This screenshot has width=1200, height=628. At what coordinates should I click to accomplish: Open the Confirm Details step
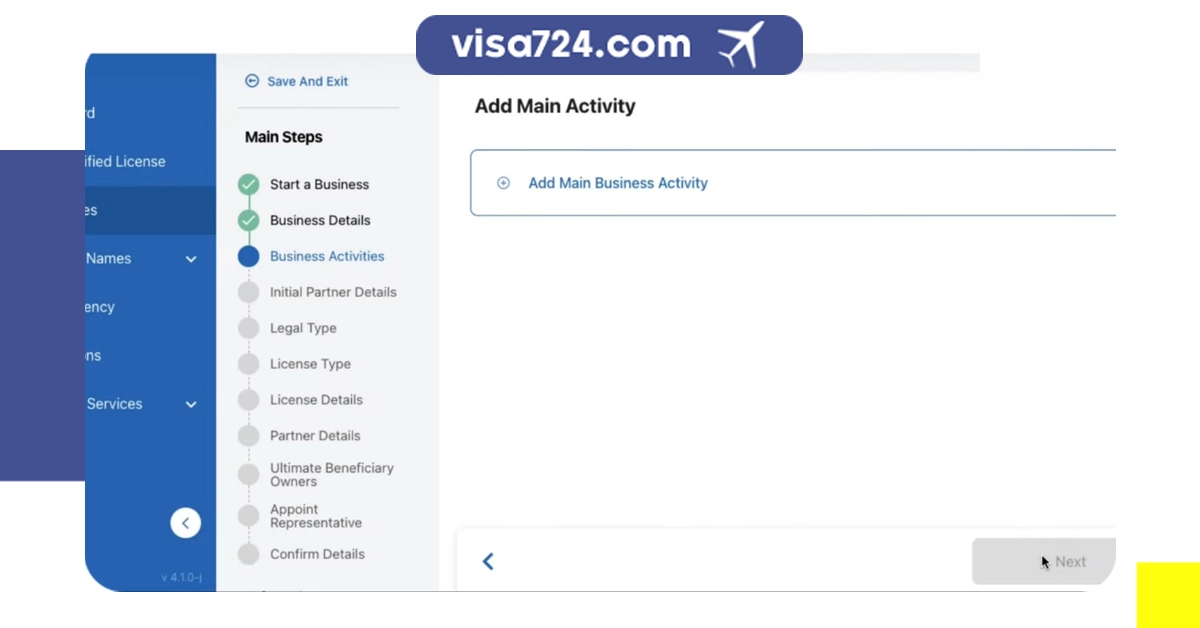317,554
